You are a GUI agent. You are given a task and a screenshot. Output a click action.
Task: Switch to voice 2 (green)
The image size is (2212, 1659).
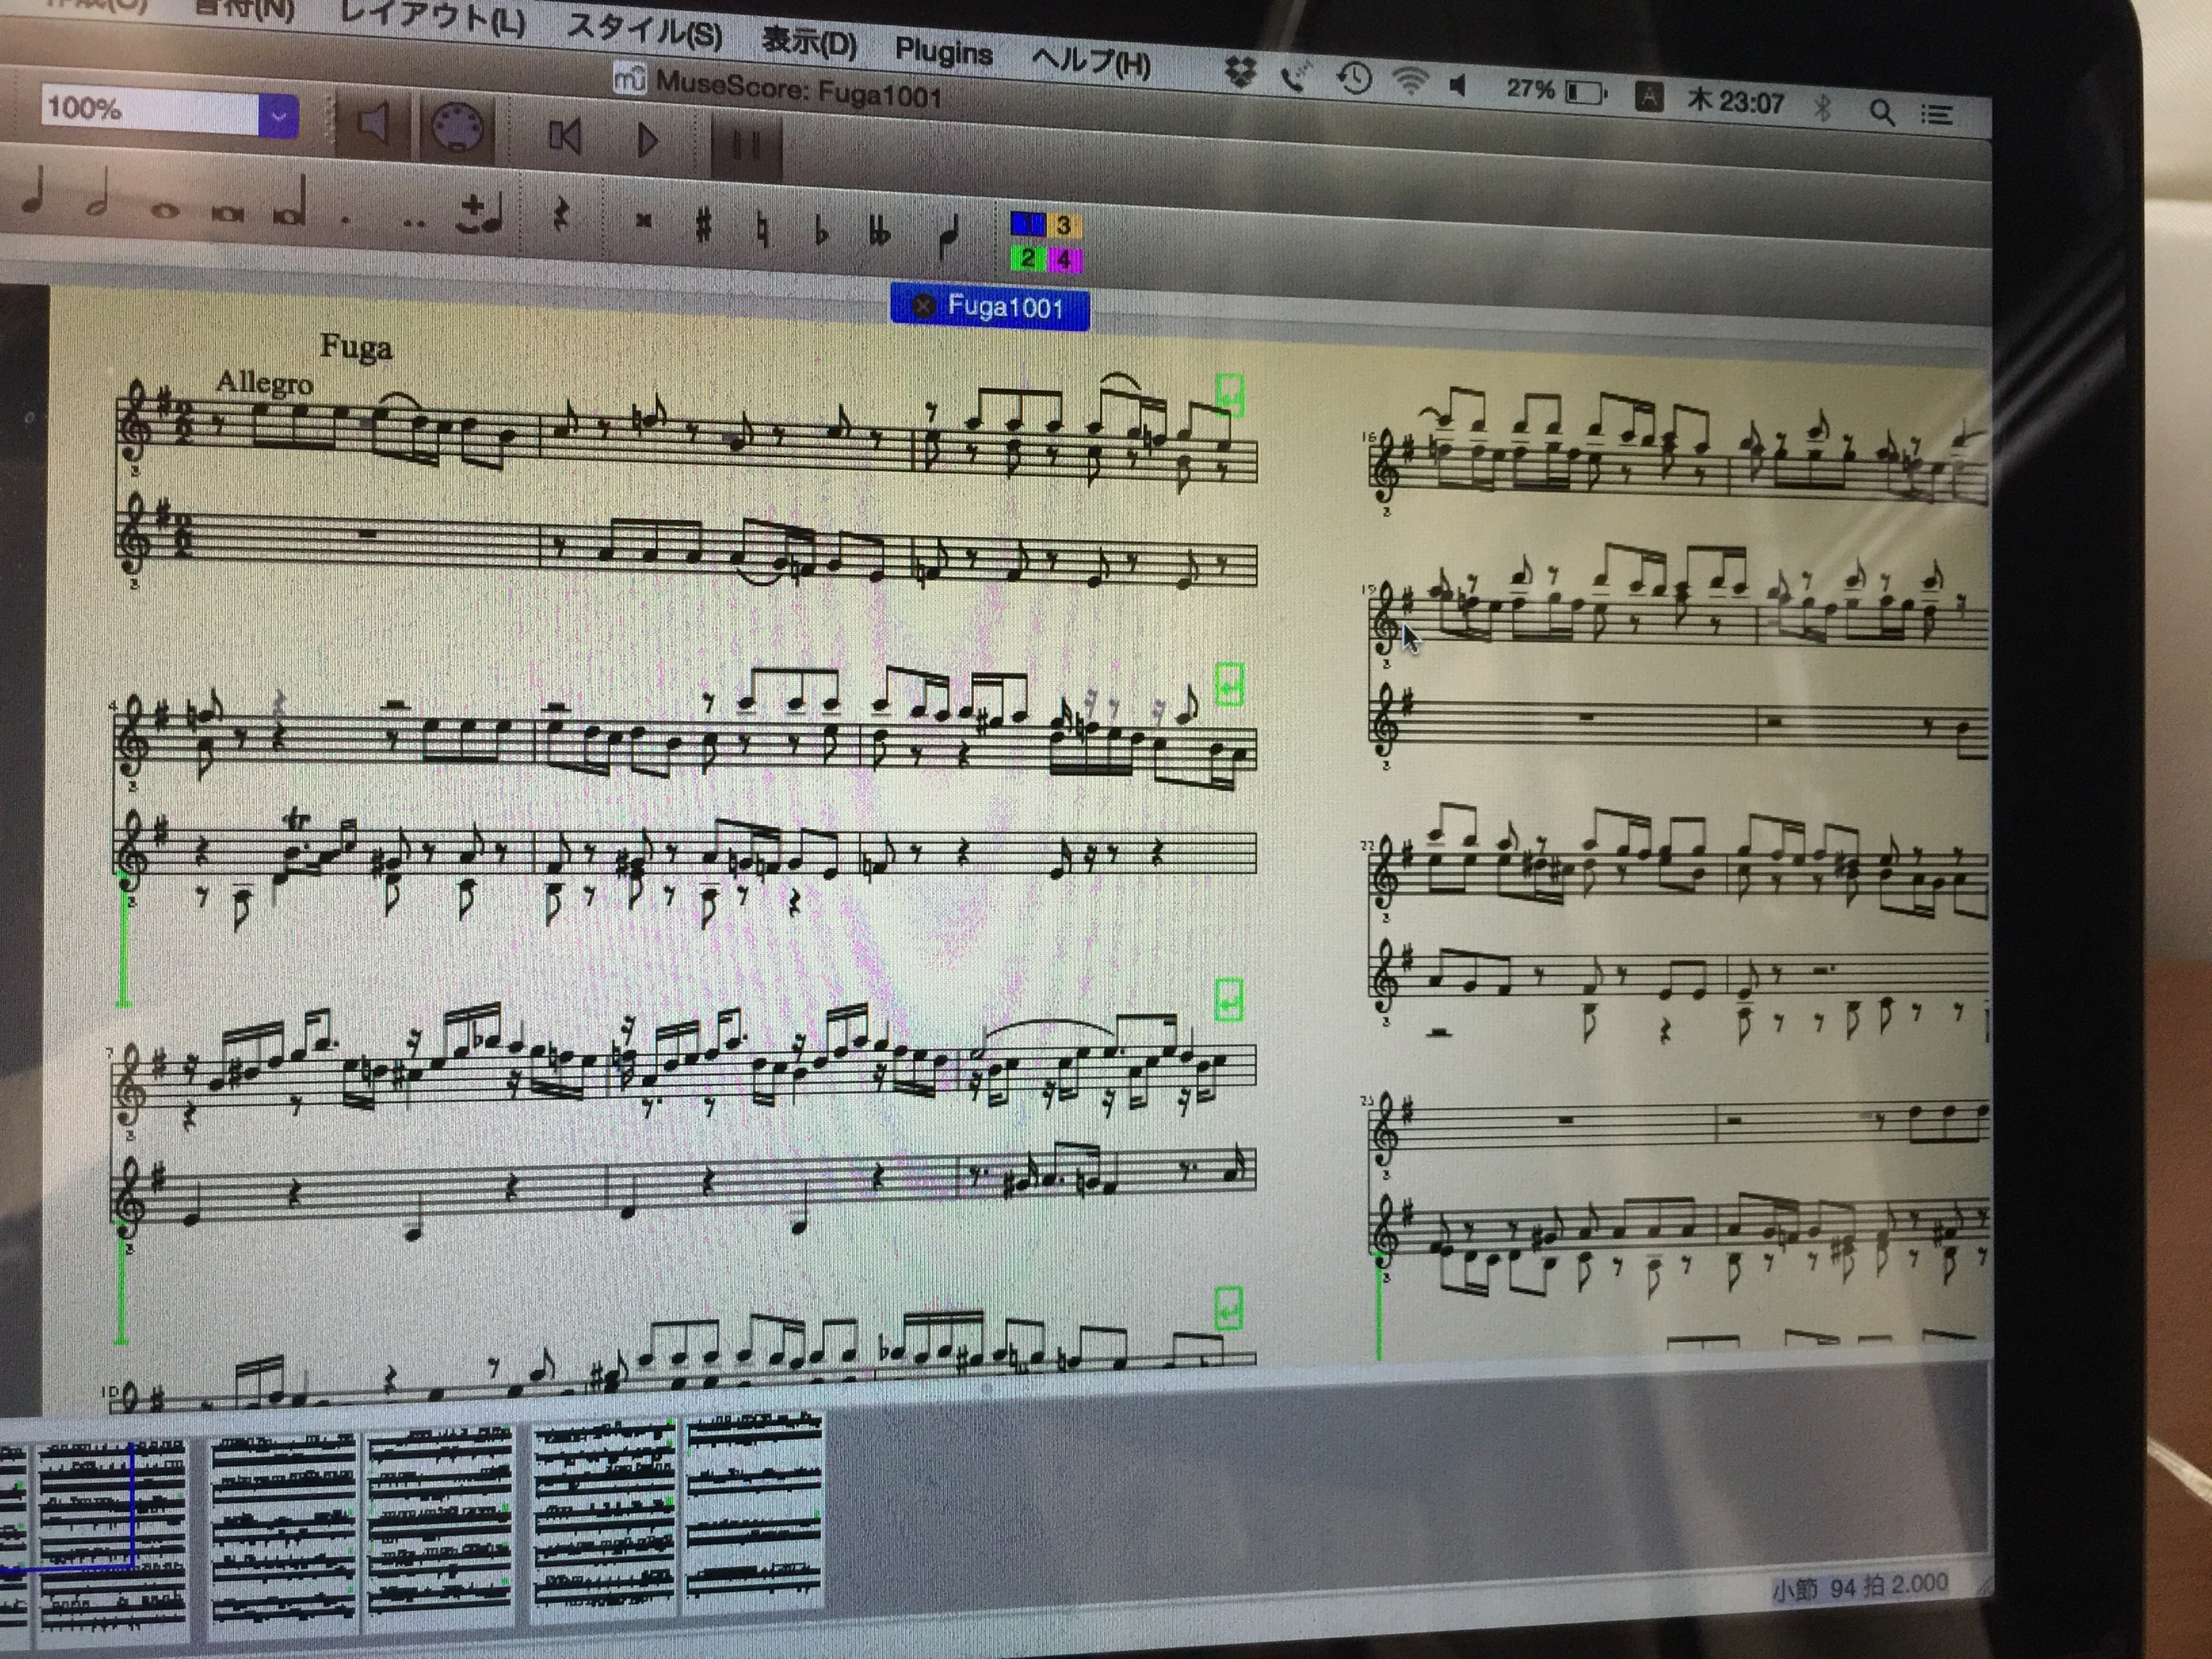pyautogui.click(x=1027, y=259)
